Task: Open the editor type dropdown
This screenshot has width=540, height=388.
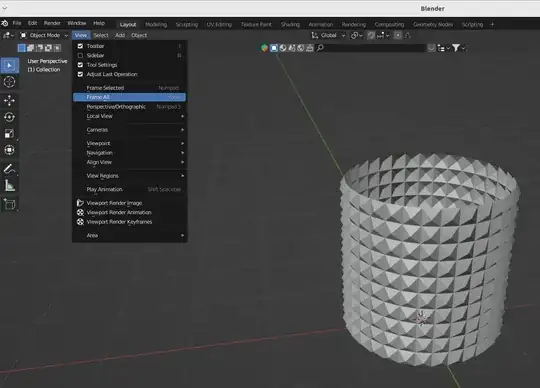Action: coord(8,35)
